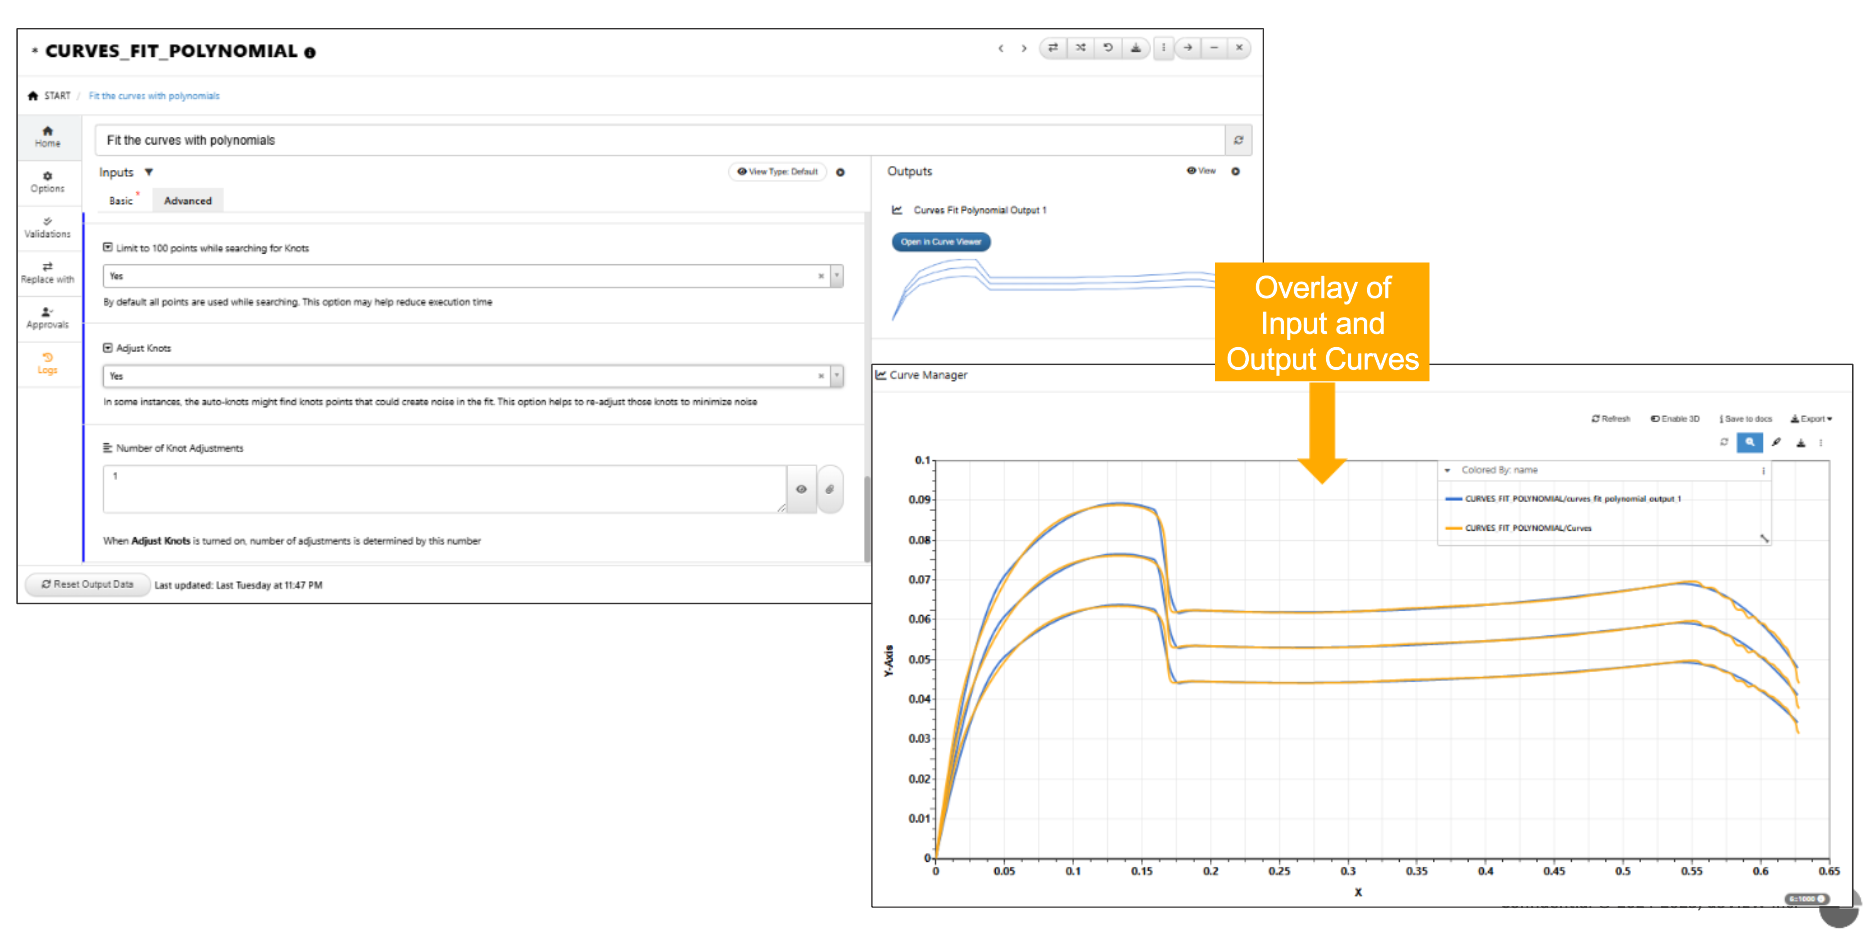Click the title field 'Fit the curves with polynomials'
The image size is (1866, 929).
660,140
